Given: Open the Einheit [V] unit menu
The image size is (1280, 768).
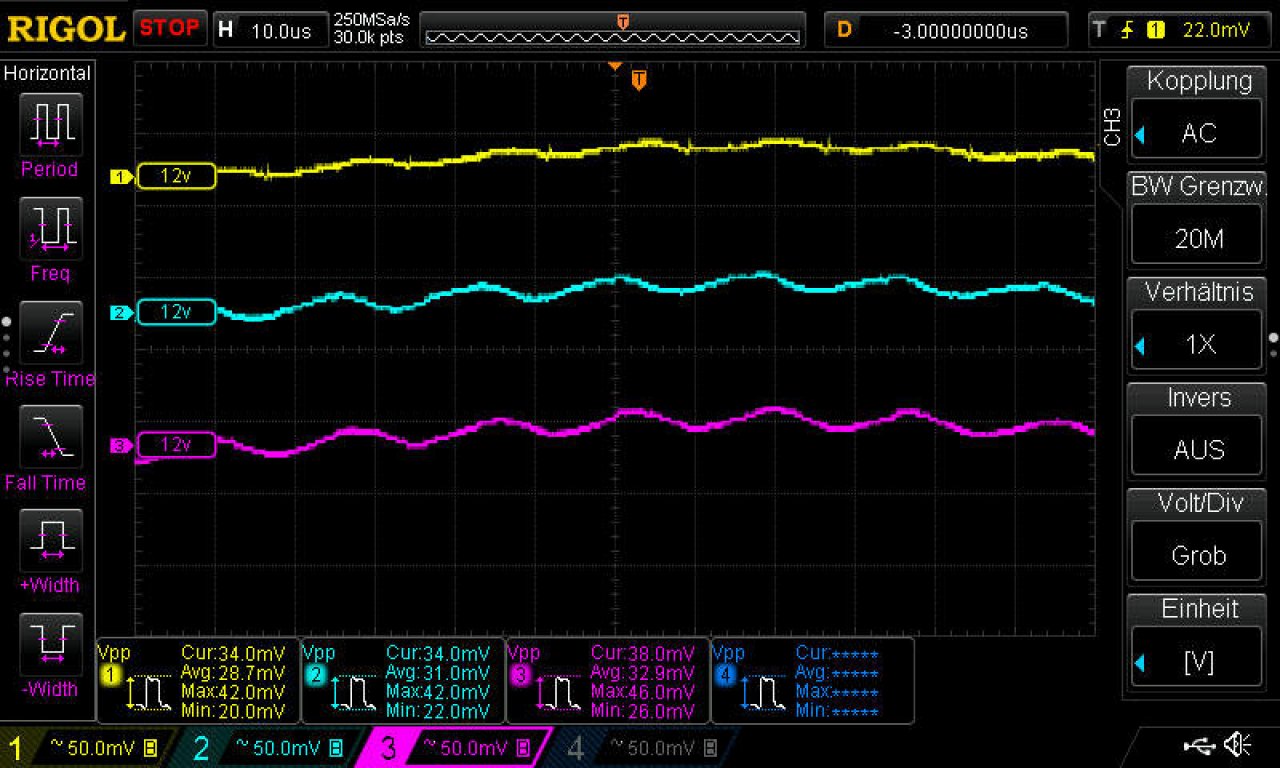Looking at the screenshot, I should pos(1198,642).
